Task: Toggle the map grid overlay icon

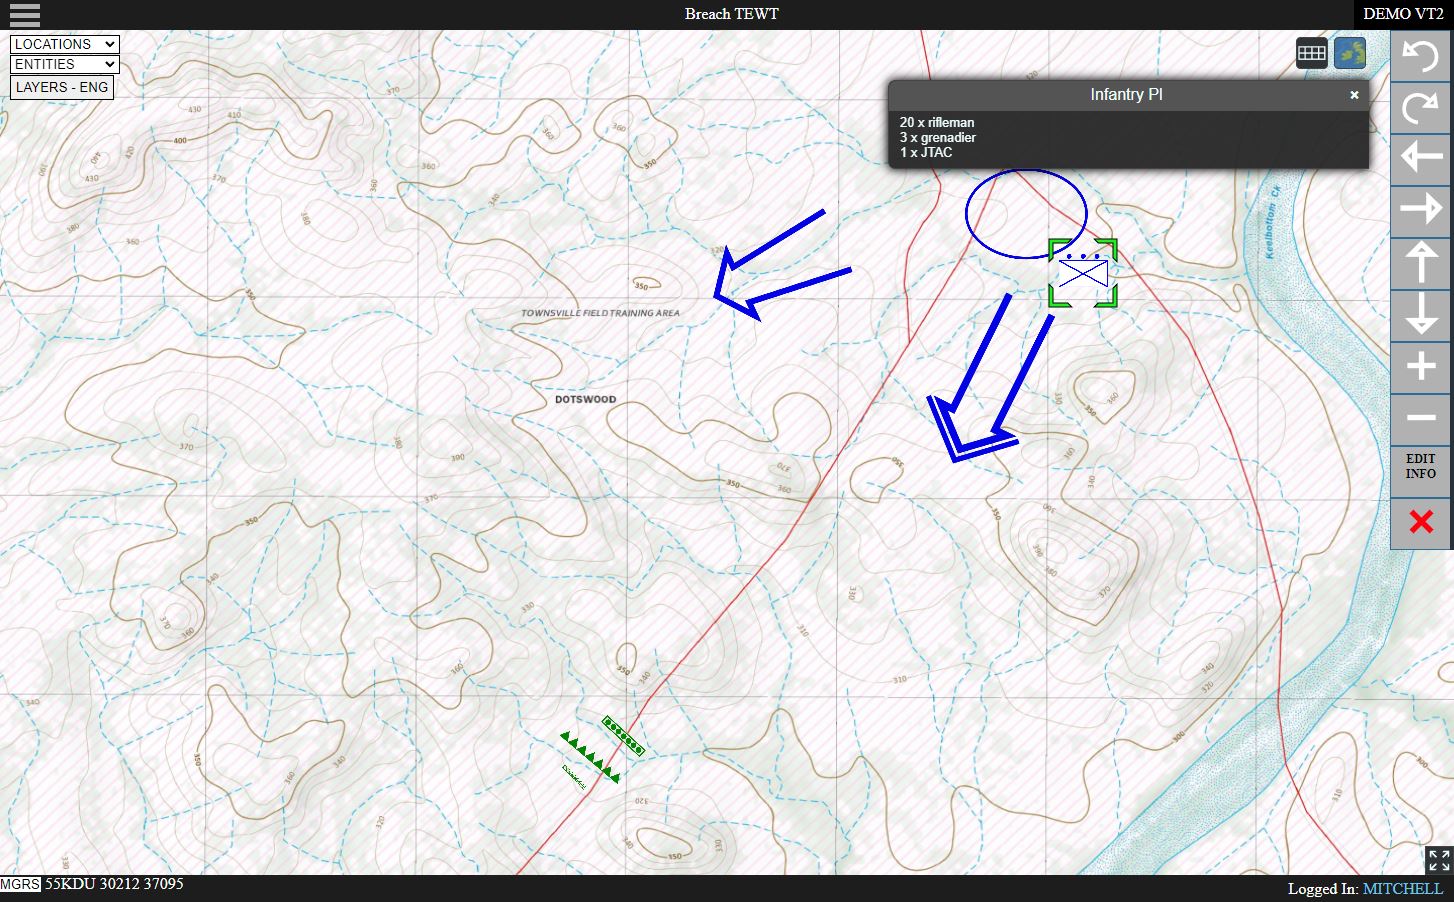Action: (1311, 53)
